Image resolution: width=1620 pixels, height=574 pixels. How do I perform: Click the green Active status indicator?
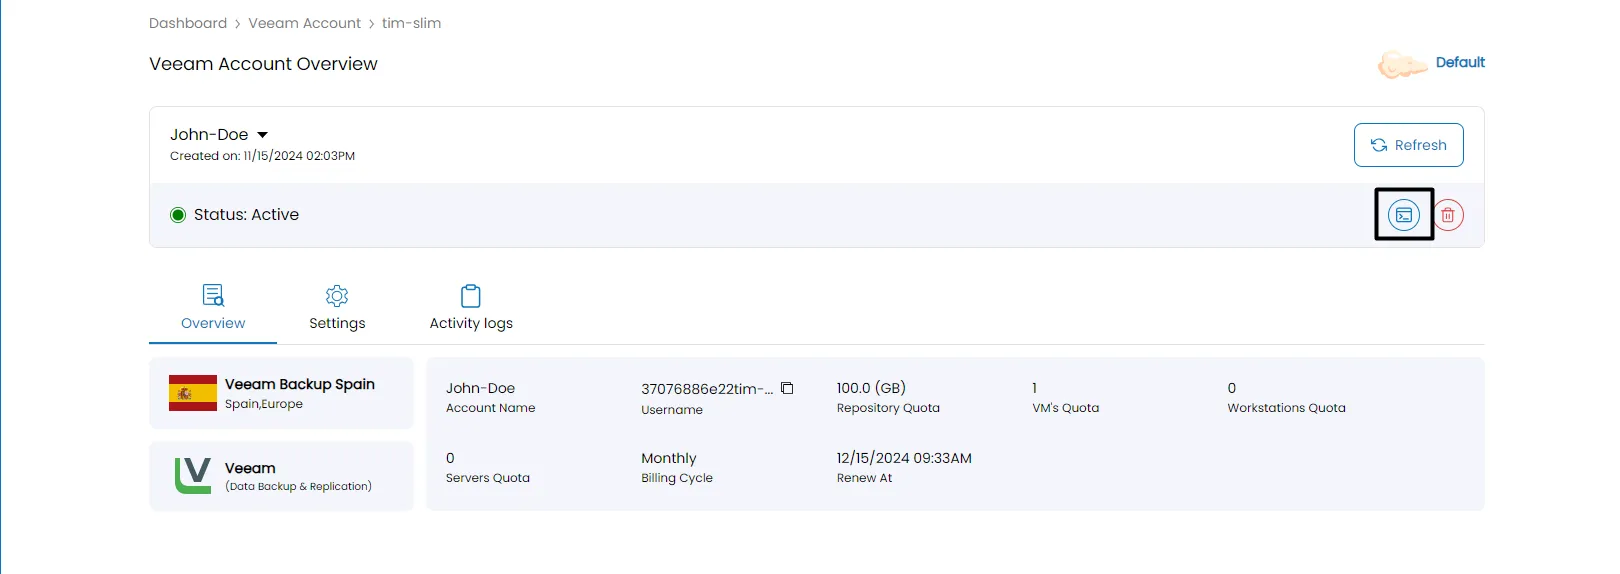[x=178, y=215]
